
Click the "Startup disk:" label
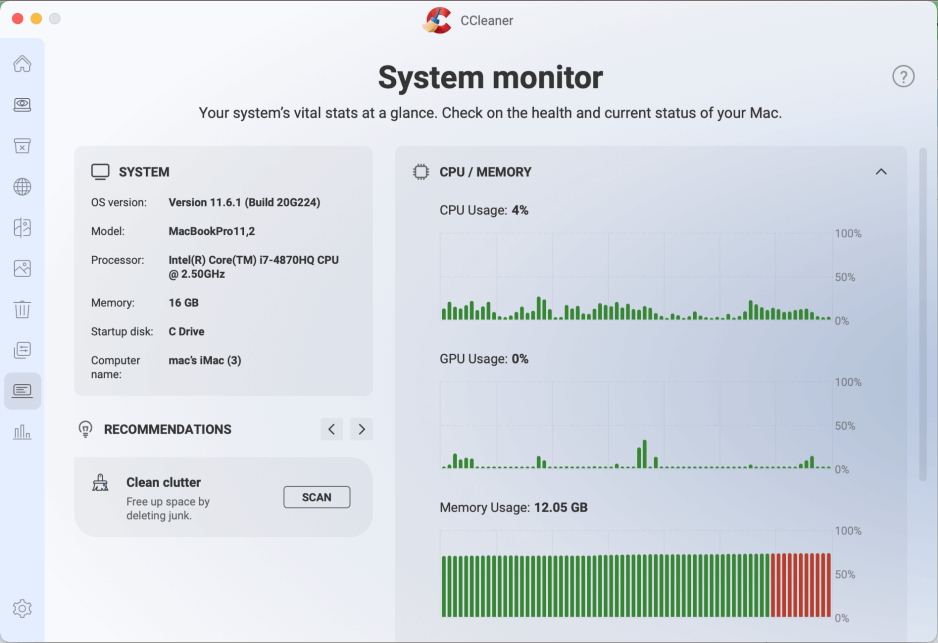click(x=122, y=331)
